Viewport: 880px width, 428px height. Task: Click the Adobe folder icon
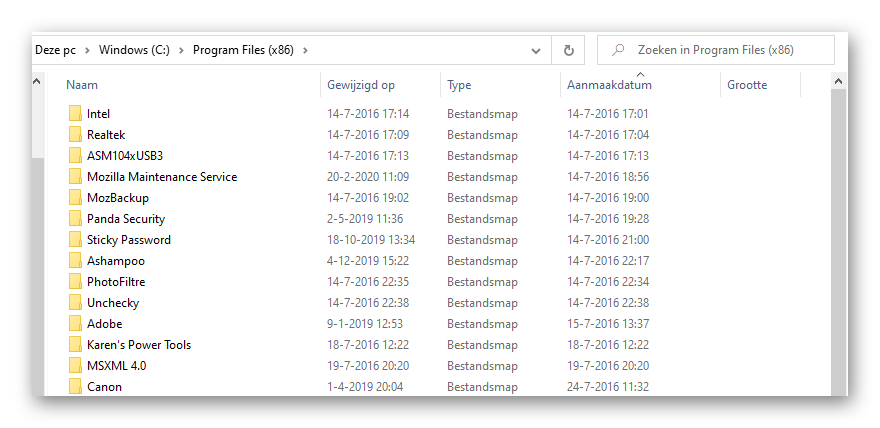(75, 324)
